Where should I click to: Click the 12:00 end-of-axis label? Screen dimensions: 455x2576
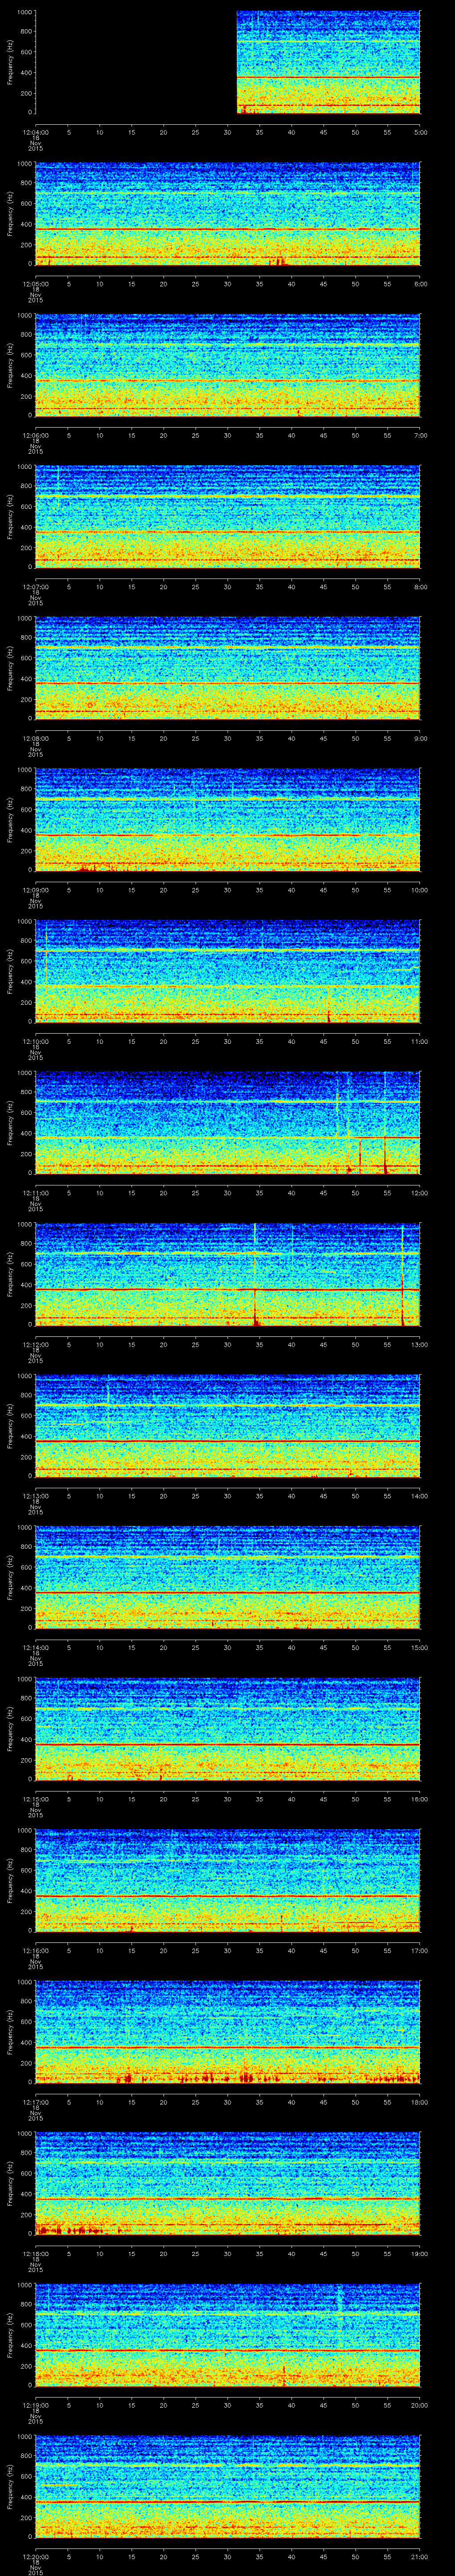click(419, 1193)
